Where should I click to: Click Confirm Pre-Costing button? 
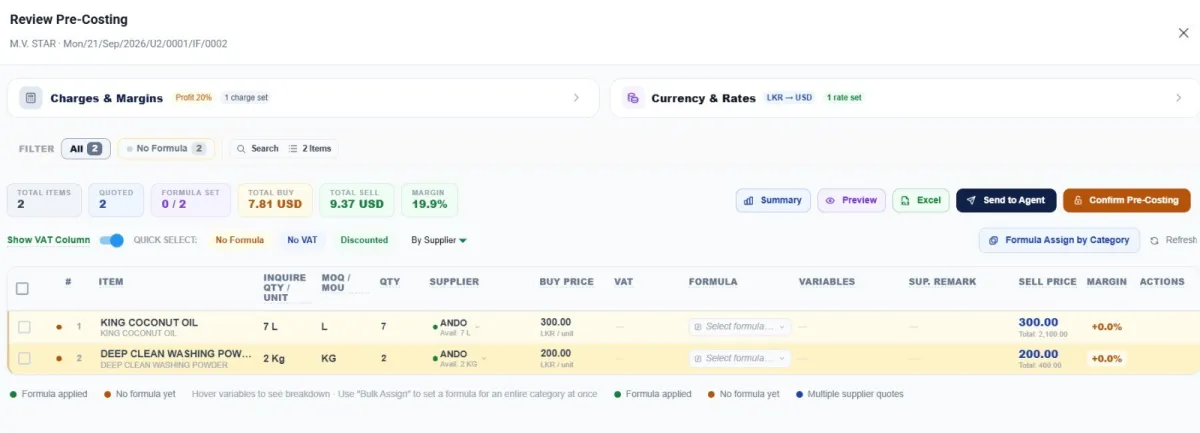(x=1126, y=200)
